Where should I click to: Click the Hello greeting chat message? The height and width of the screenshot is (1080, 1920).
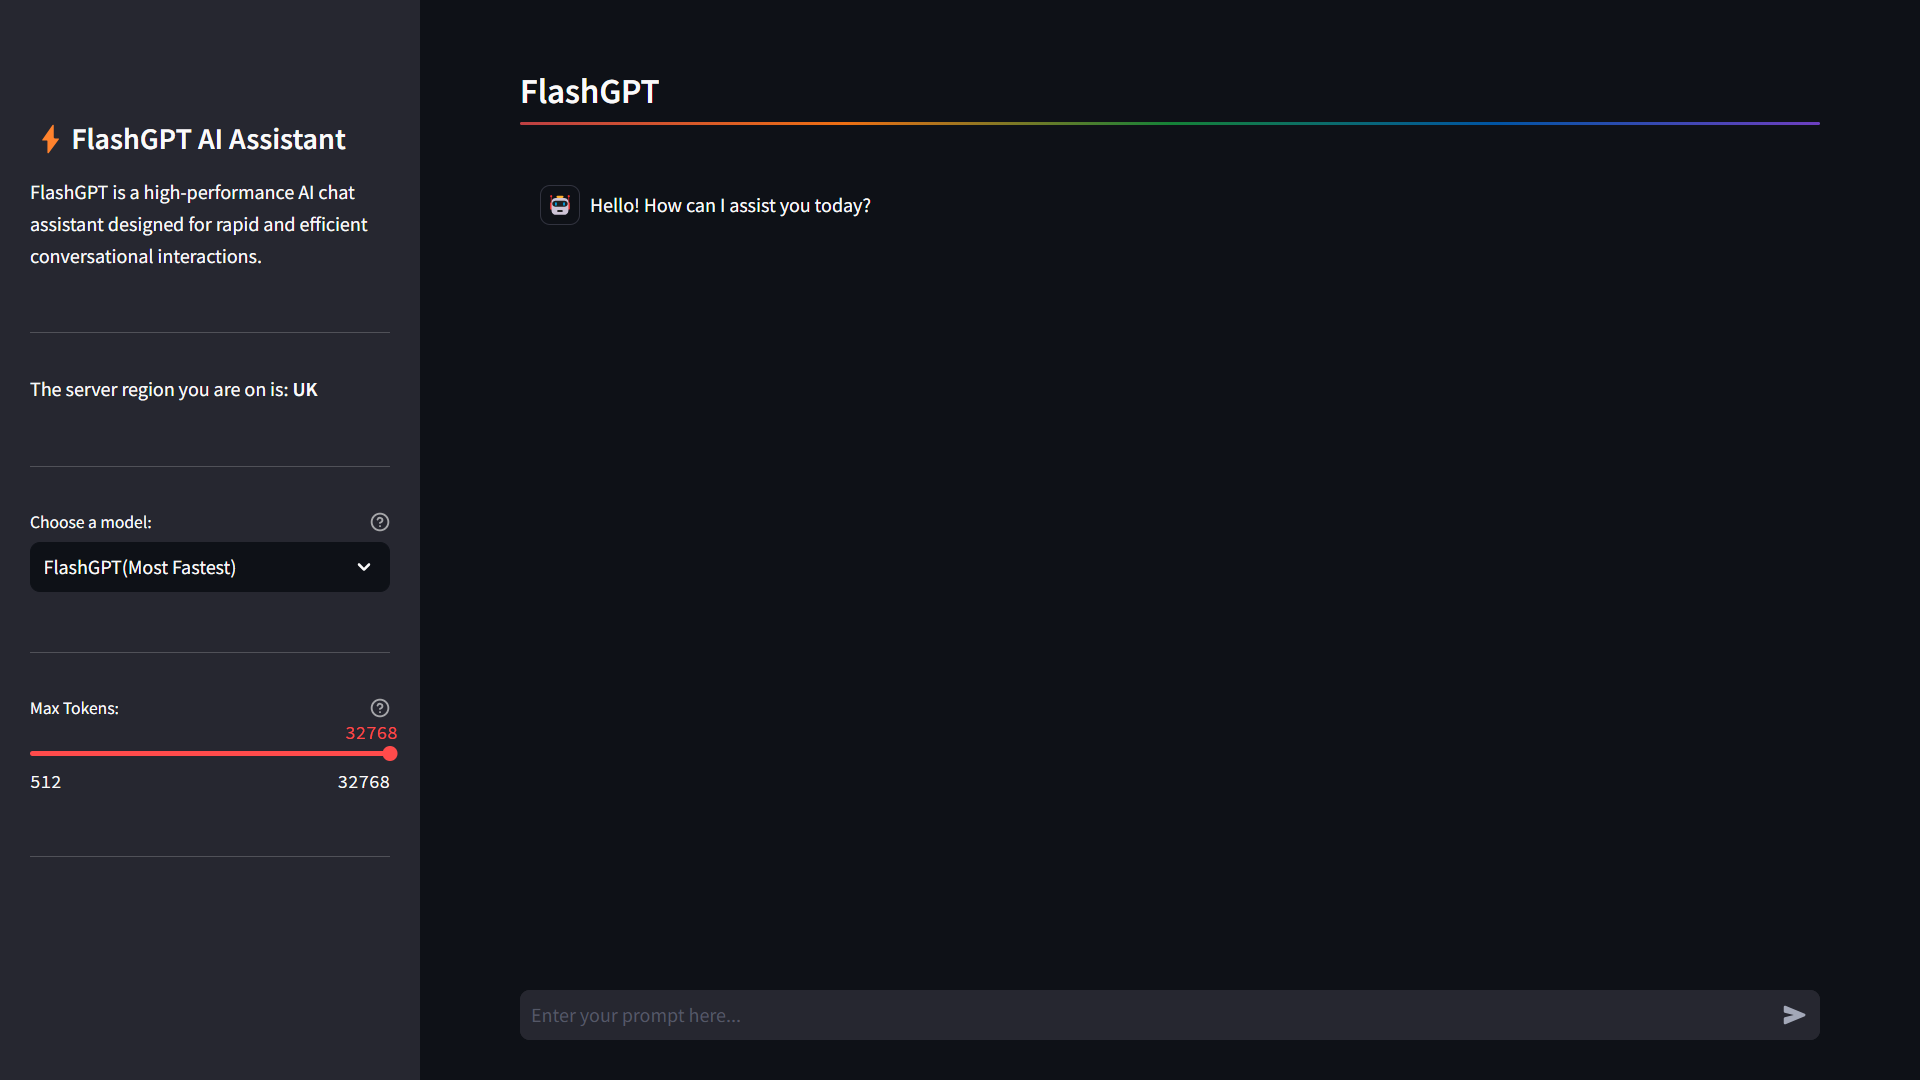pyautogui.click(x=730, y=205)
